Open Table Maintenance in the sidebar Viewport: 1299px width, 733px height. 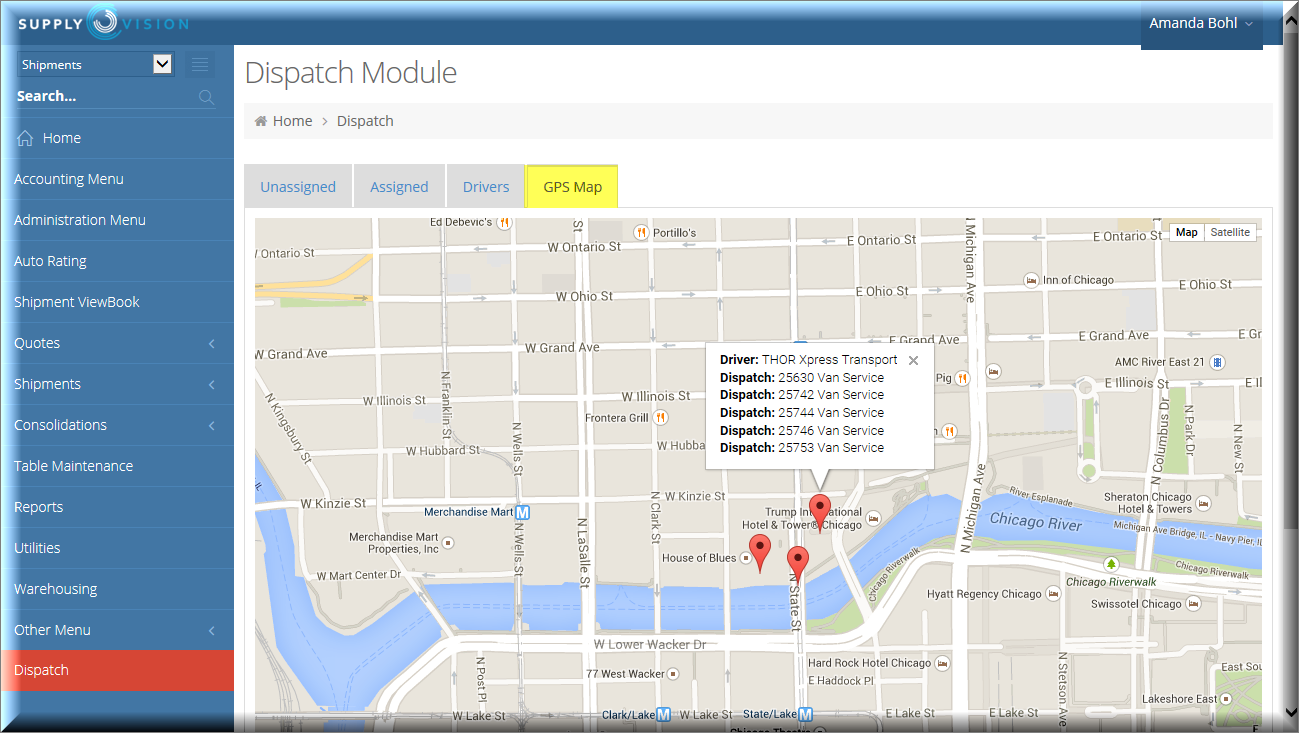(x=117, y=466)
